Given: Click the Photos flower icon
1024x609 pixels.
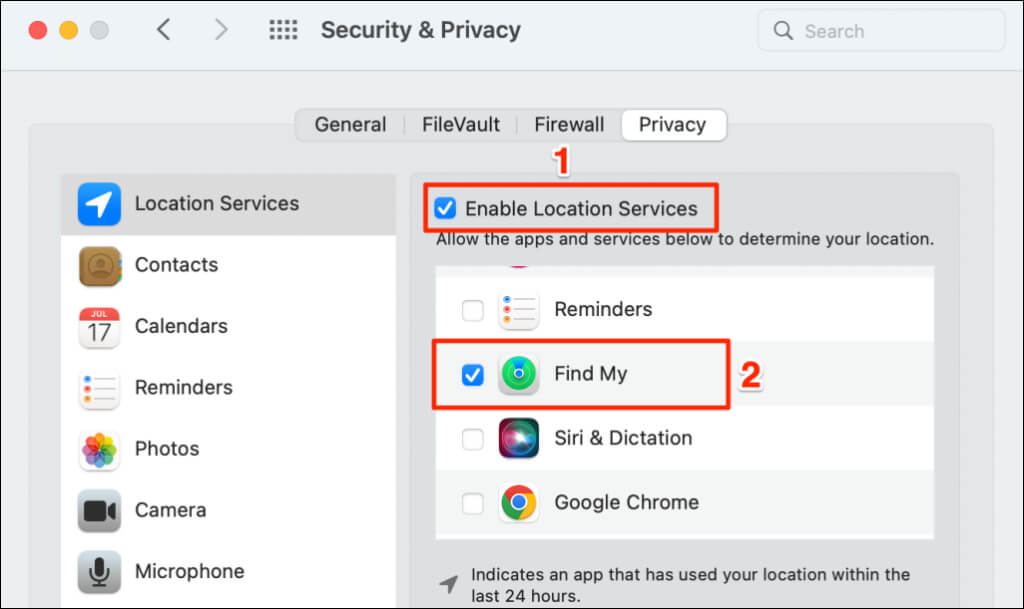Looking at the screenshot, I should click(x=99, y=450).
